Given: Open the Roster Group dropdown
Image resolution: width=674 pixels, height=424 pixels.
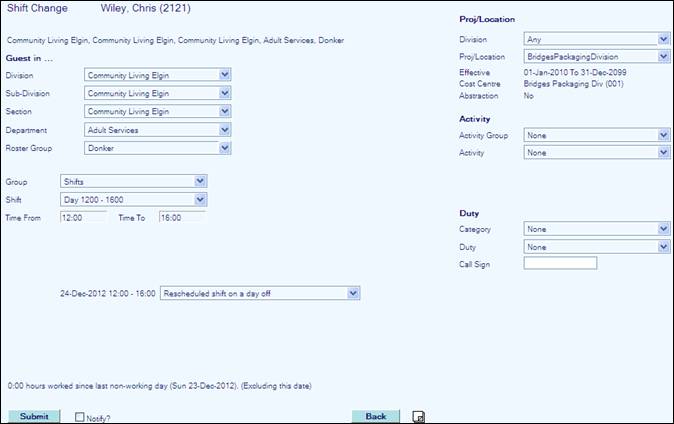Looking at the screenshot, I should click(x=158, y=148).
